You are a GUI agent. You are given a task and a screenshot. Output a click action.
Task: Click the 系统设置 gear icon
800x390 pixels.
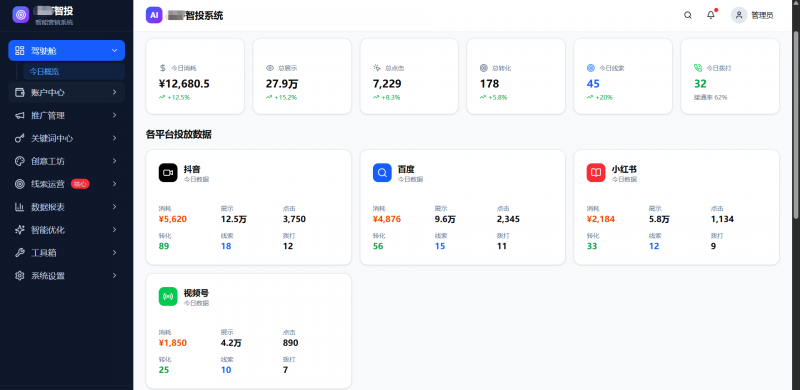(20, 276)
